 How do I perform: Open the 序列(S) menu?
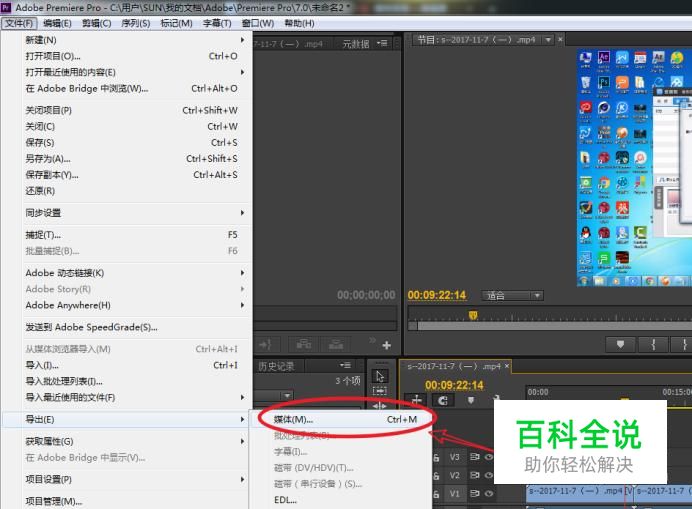(135, 23)
